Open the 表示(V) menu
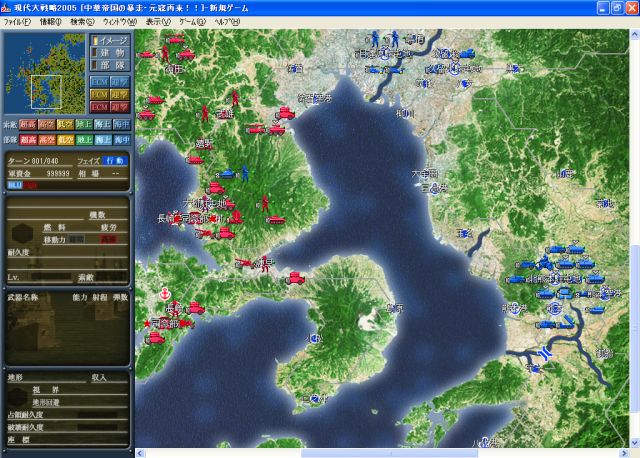 (158, 22)
